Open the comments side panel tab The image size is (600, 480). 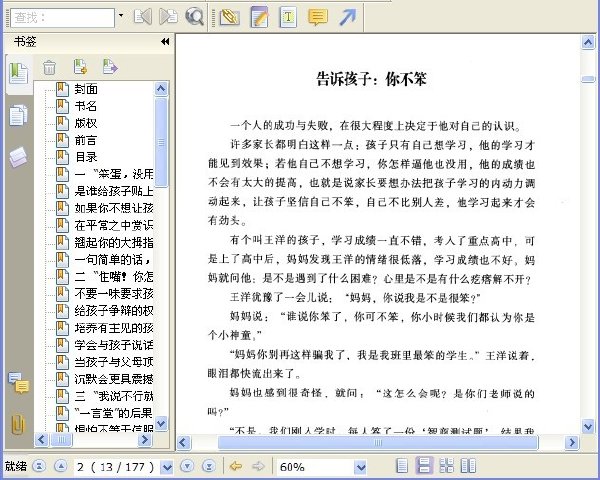pyautogui.click(x=19, y=383)
